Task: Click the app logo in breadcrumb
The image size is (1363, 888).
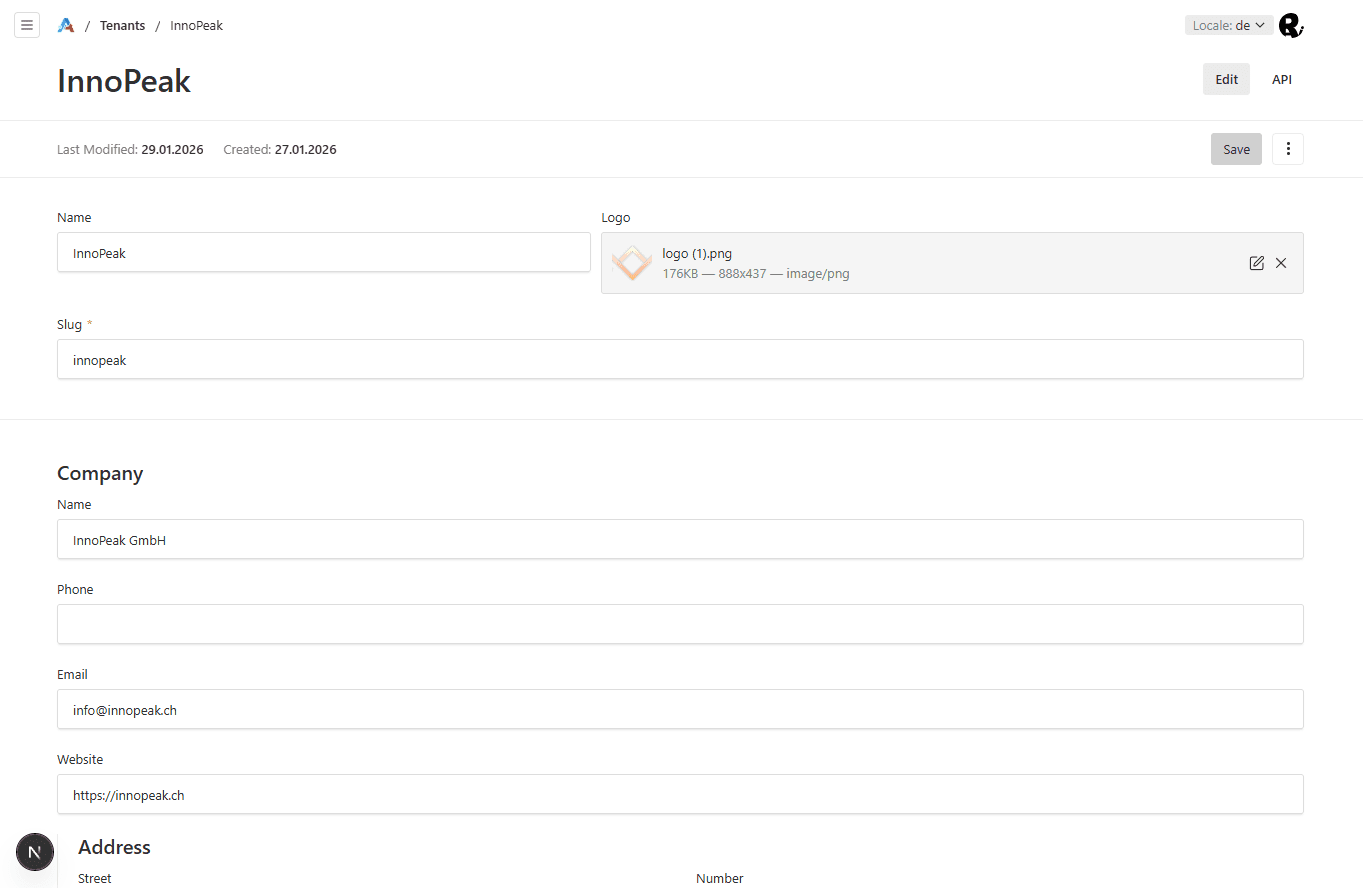Action: click(x=66, y=26)
